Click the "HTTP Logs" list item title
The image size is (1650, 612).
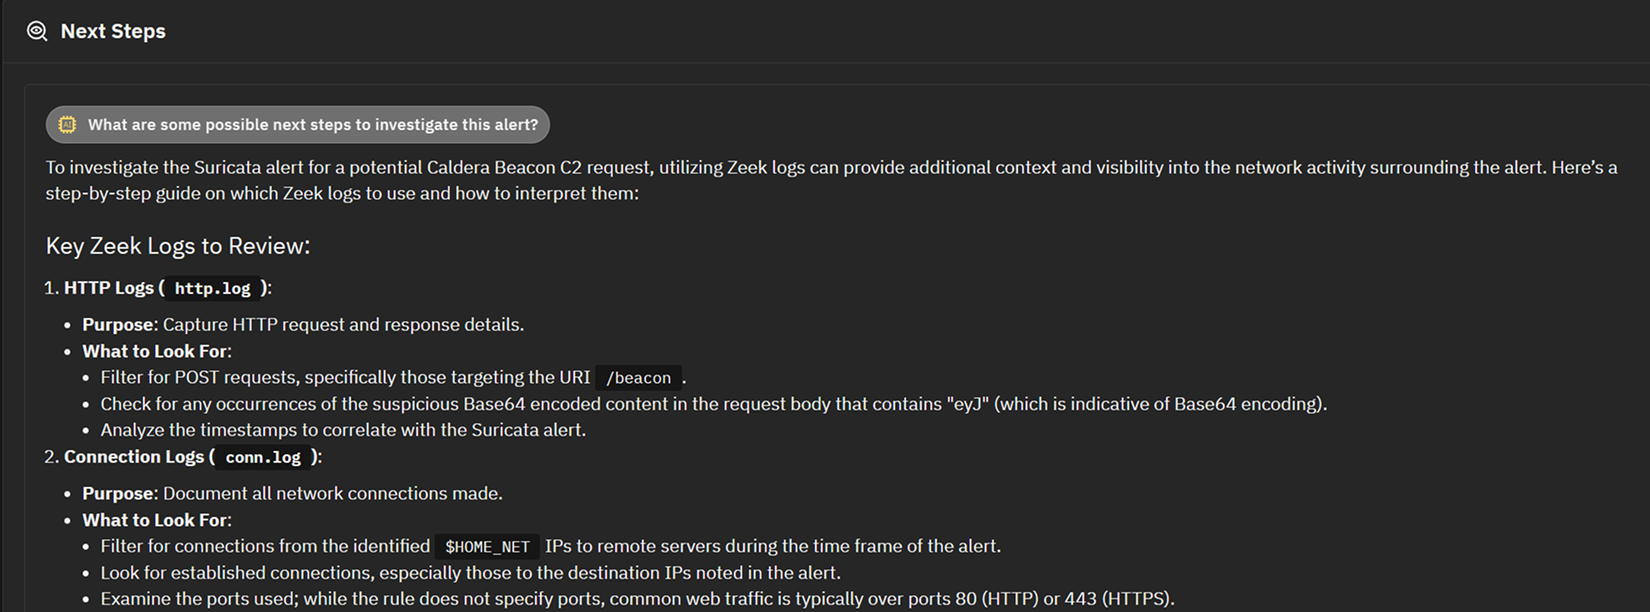108,288
